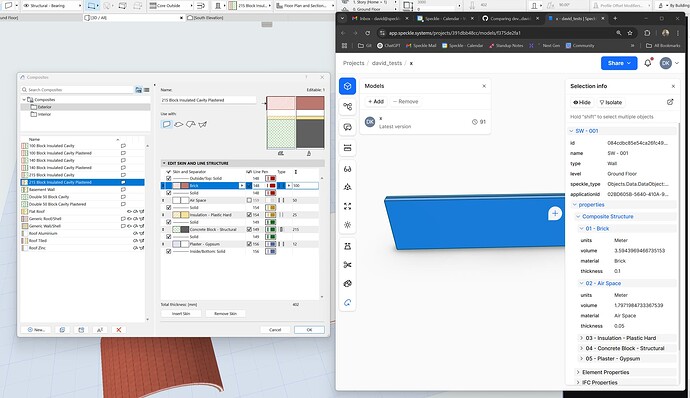Click the blue Share button
Image resolution: width=690 pixels, height=398 pixels.
click(619, 63)
